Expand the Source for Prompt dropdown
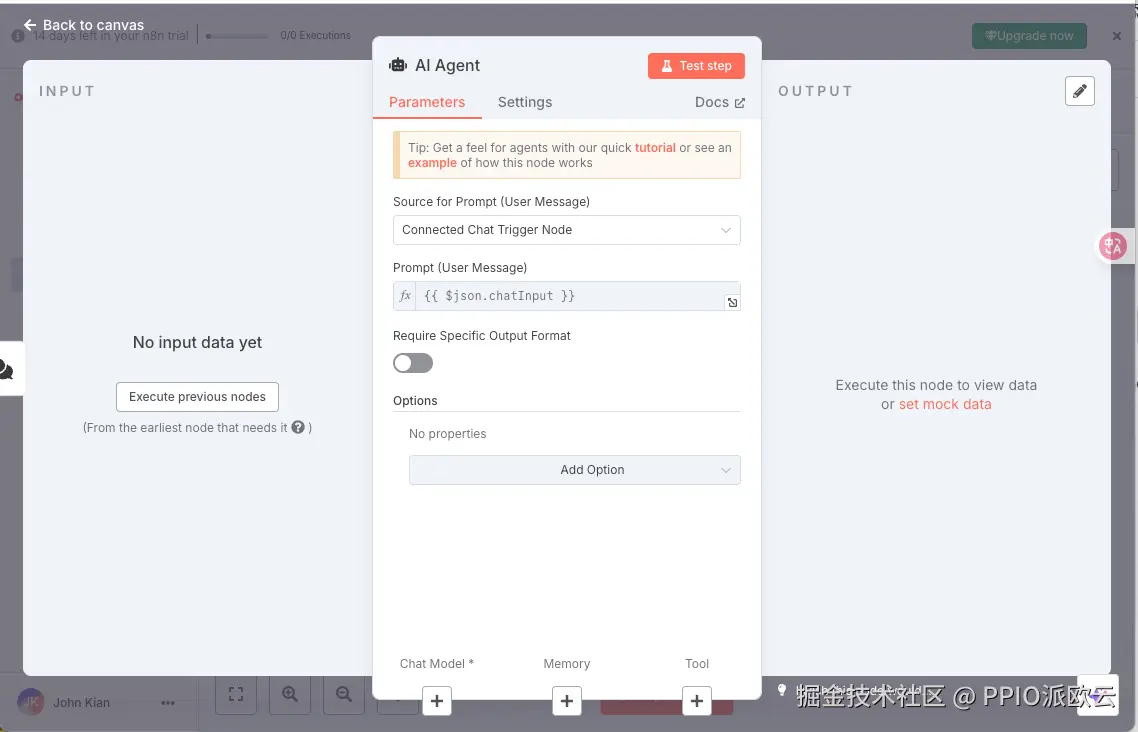Viewport: 1138px width, 732px height. pyautogui.click(x=566, y=230)
